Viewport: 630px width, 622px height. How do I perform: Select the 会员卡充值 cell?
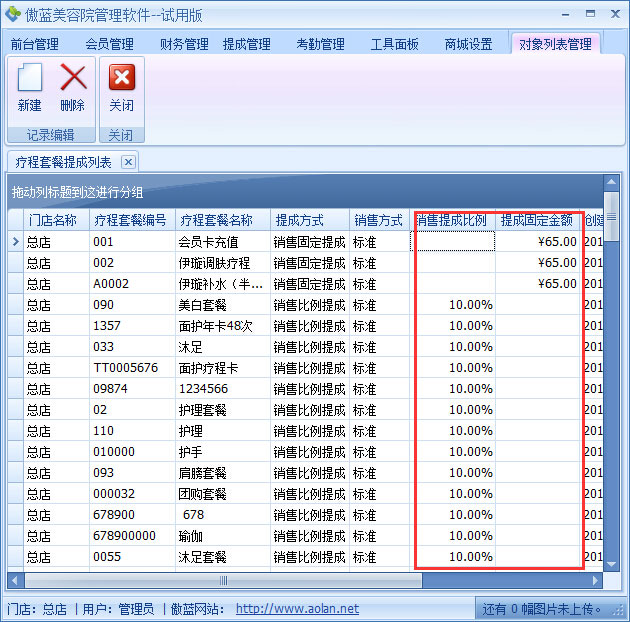click(223, 241)
